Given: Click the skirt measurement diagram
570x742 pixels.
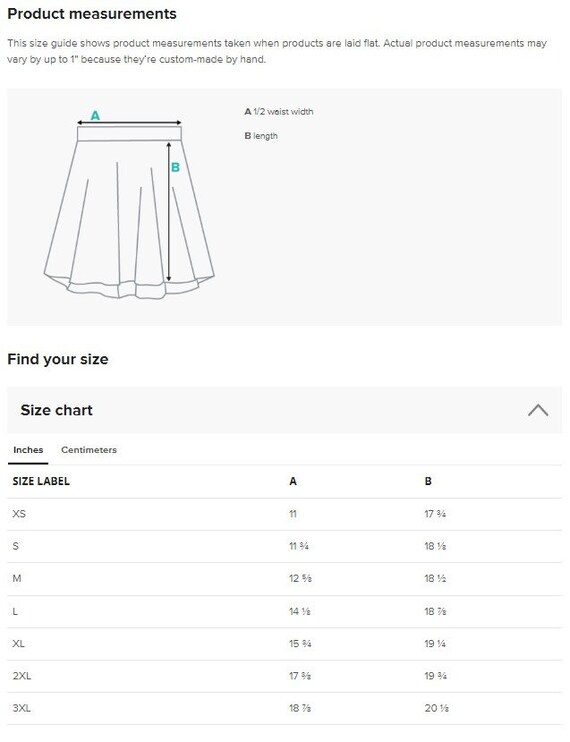Looking at the screenshot, I should [129, 204].
